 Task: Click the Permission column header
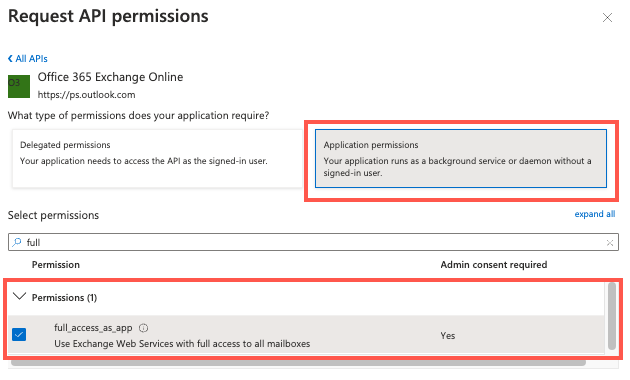(56, 265)
